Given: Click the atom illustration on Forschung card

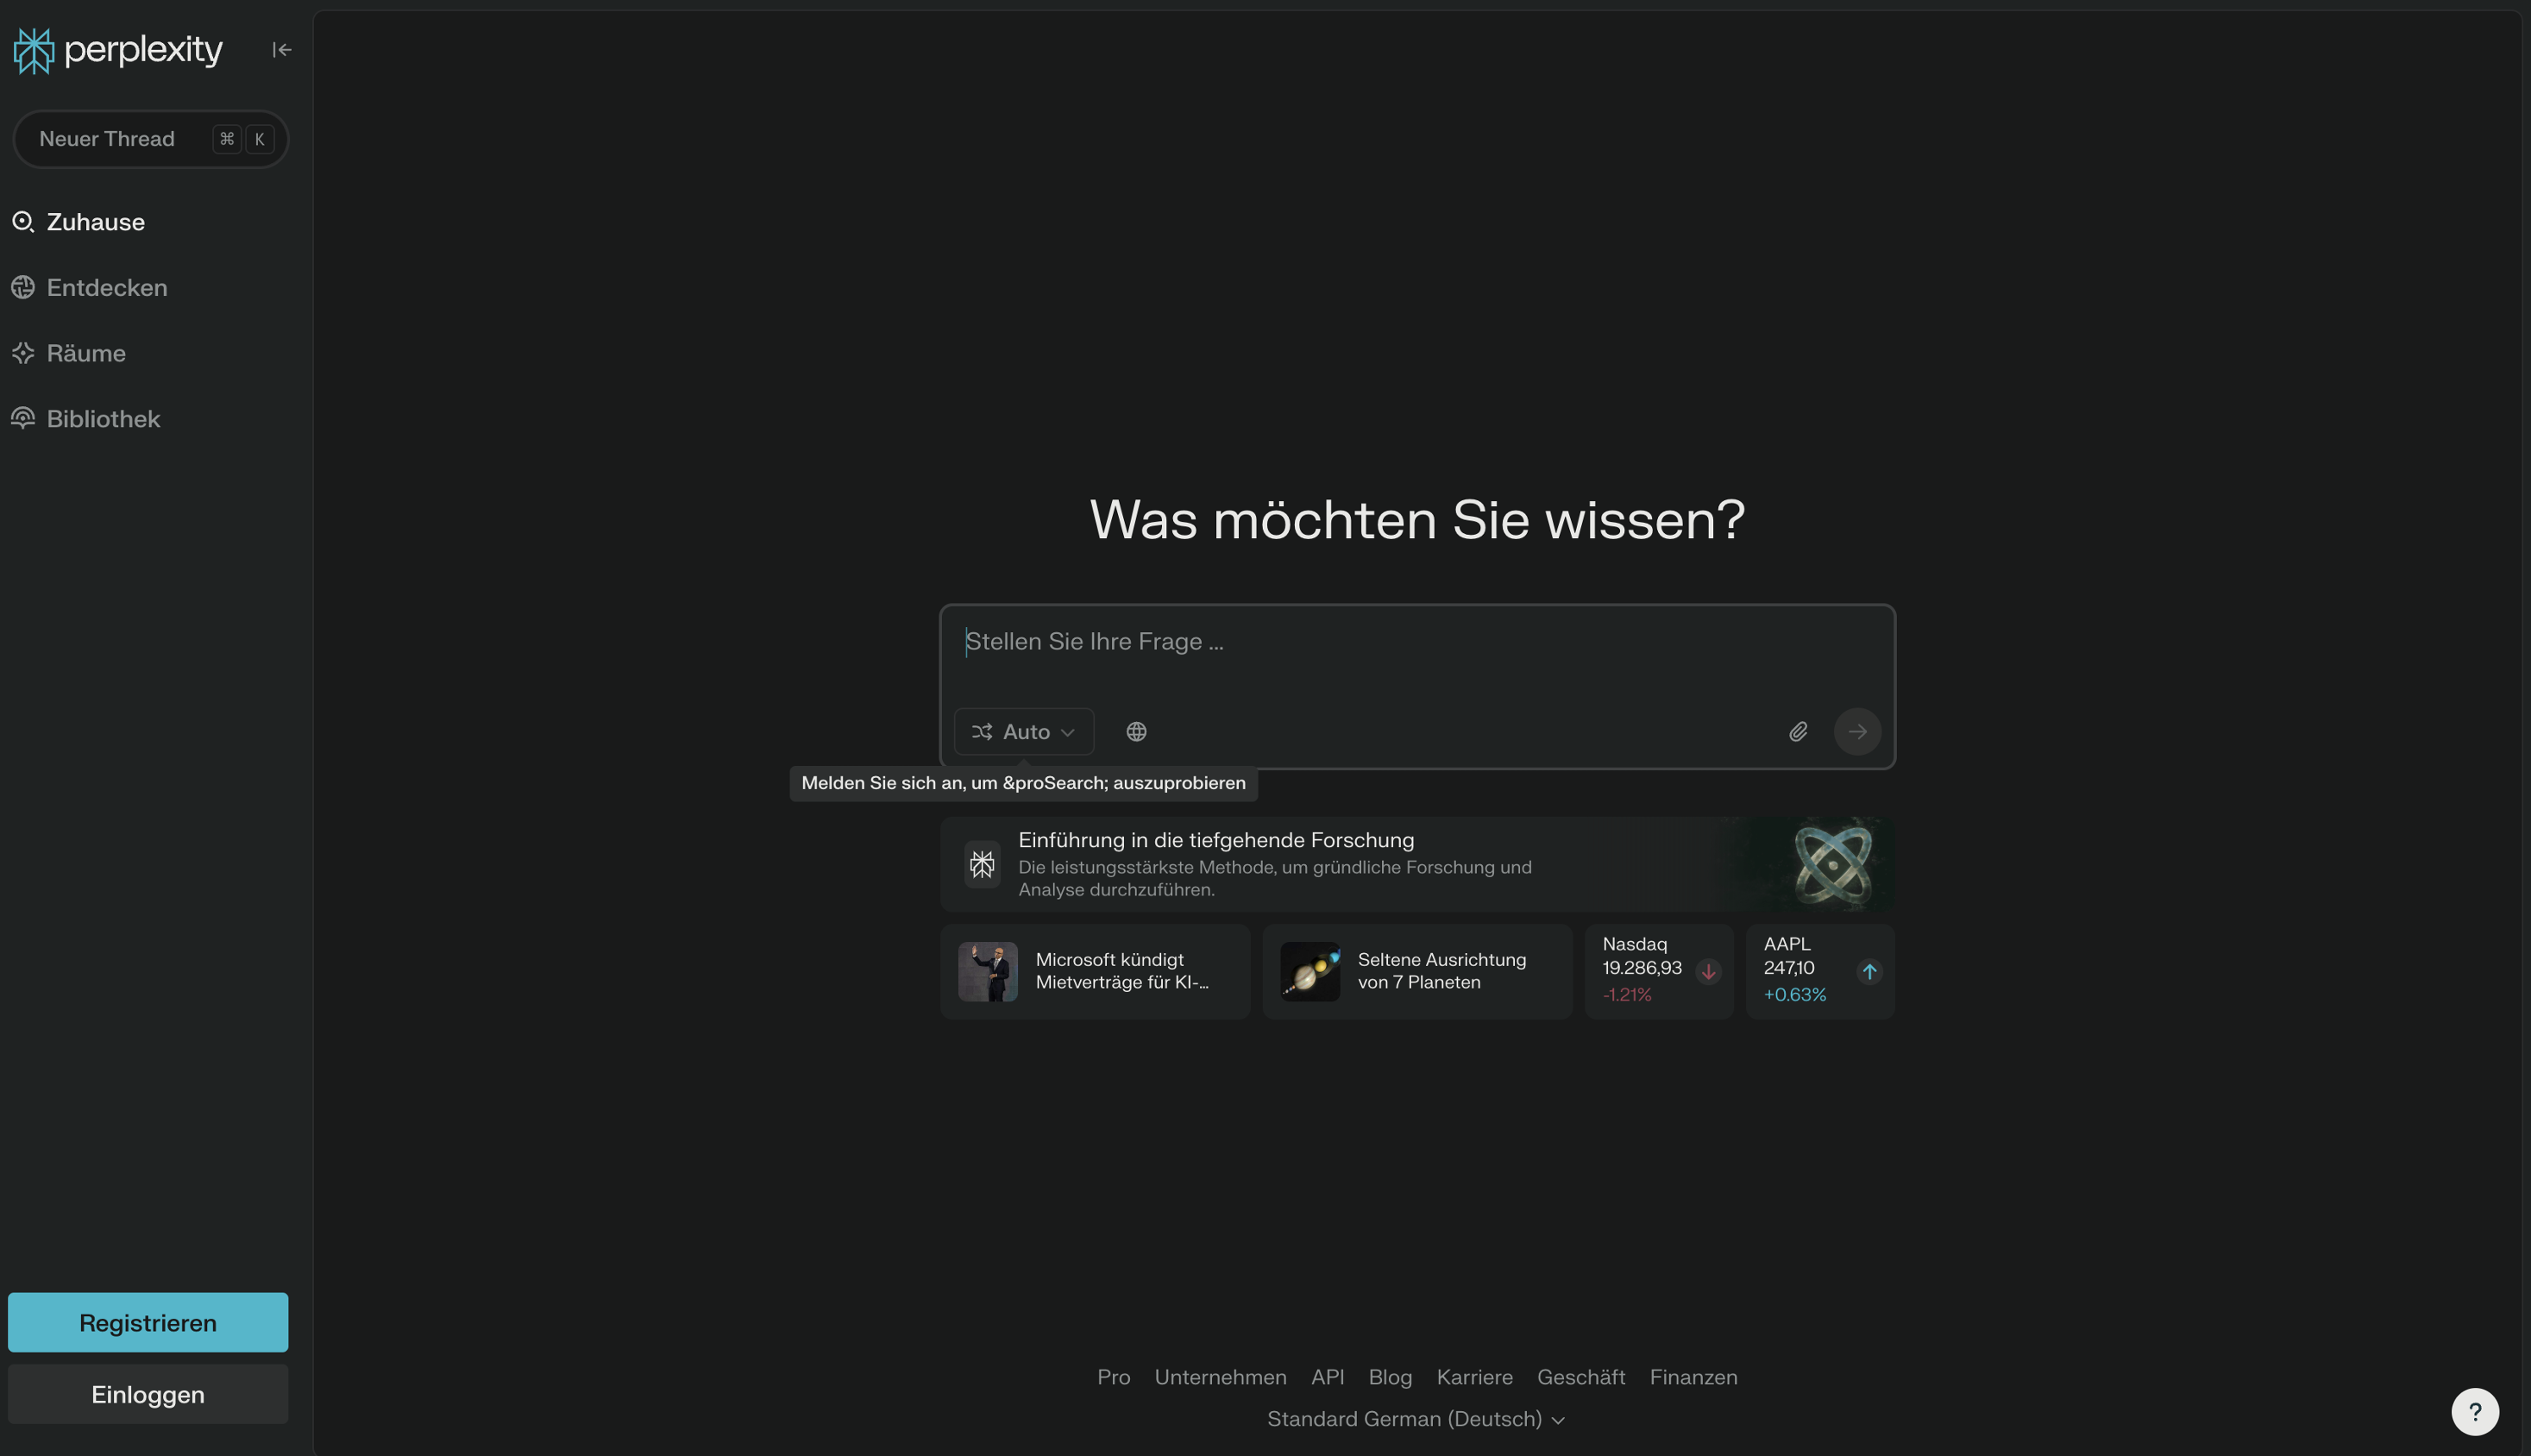Looking at the screenshot, I should (x=1832, y=863).
